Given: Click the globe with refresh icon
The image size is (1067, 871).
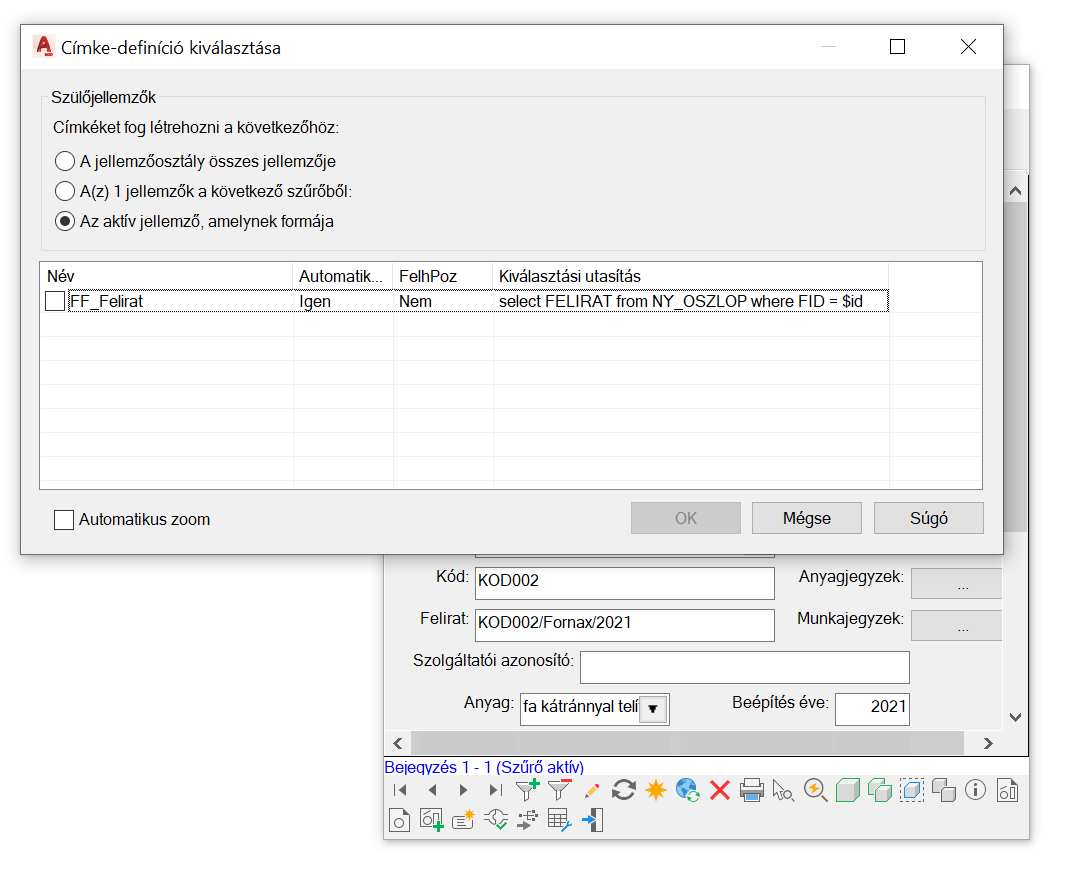Looking at the screenshot, I should [688, 790].
